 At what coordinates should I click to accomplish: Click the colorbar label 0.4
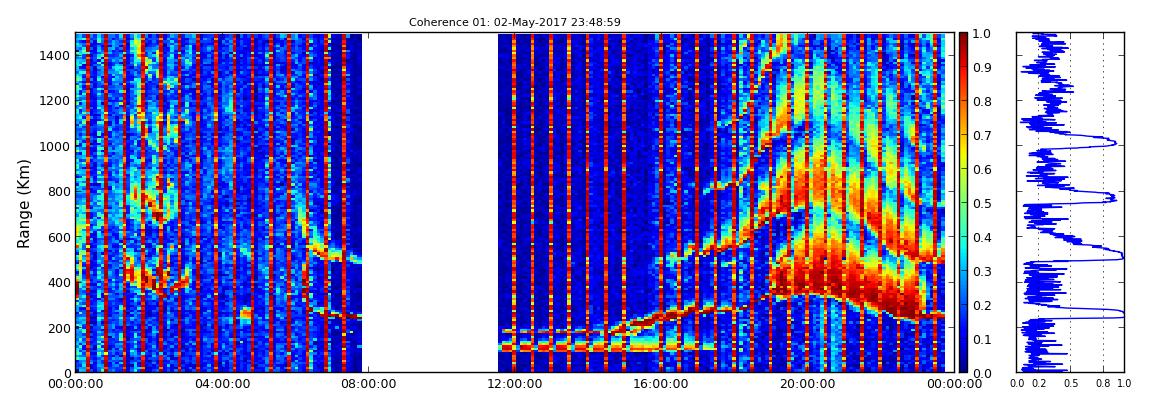pos(983,238)
